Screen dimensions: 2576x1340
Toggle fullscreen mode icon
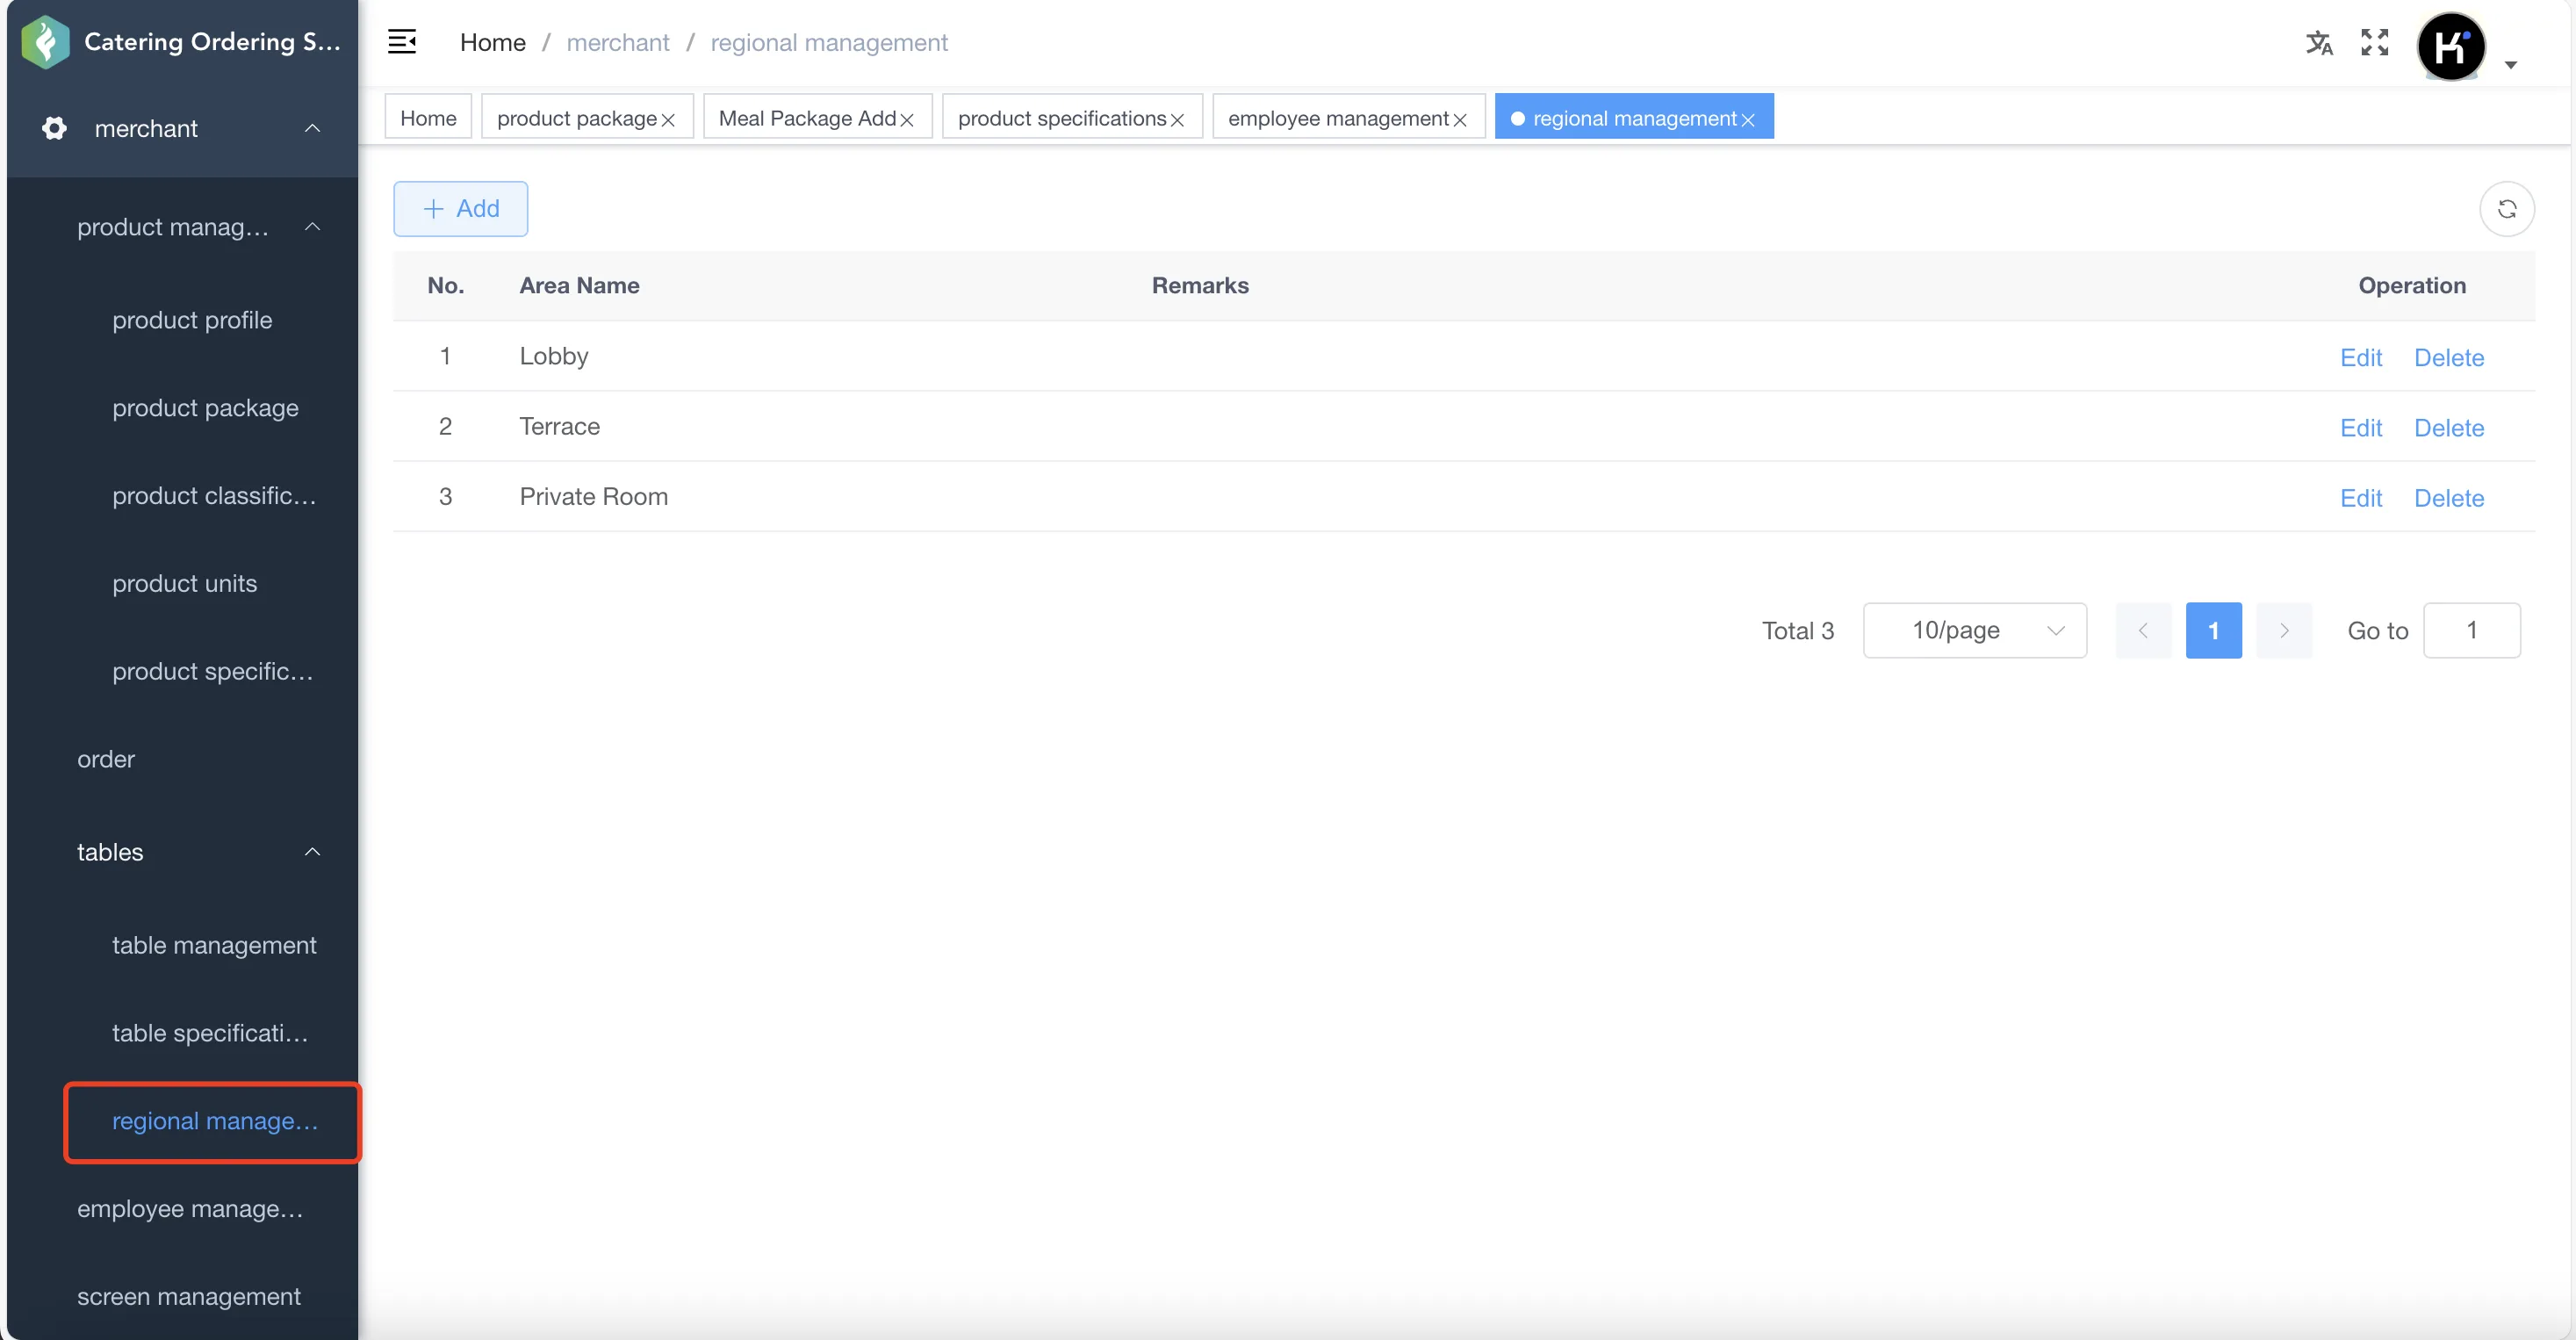2375,42
